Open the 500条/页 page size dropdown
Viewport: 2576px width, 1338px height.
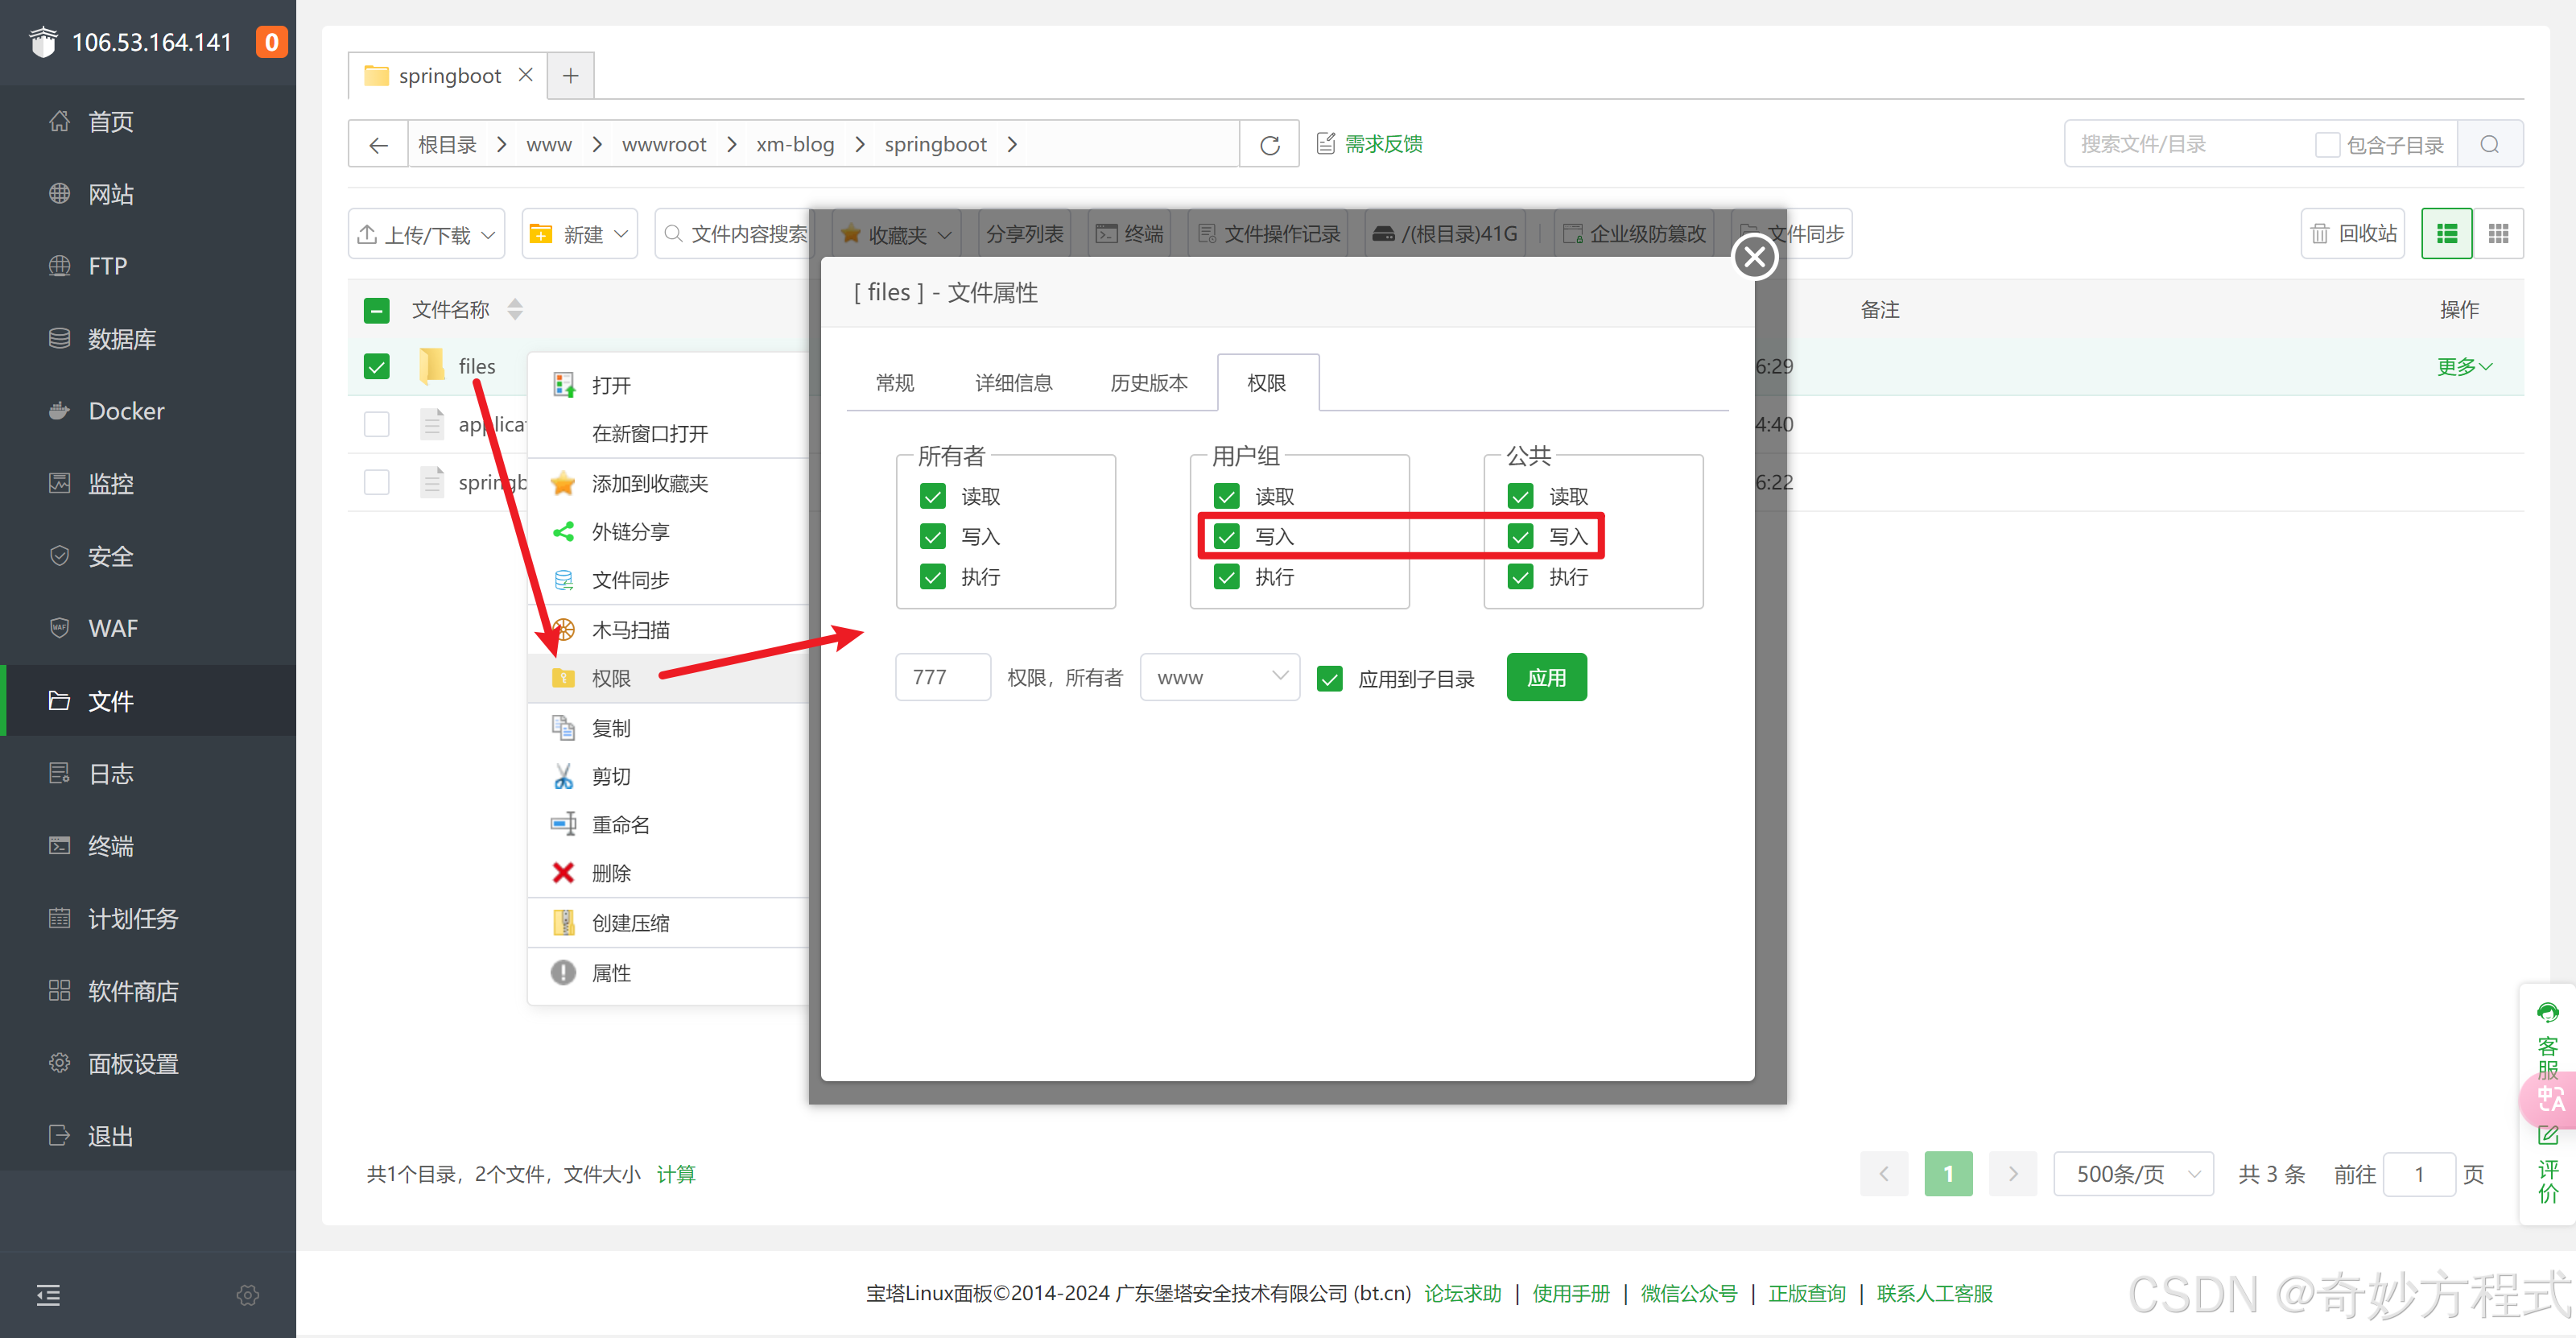[x=2133, y=1173]
